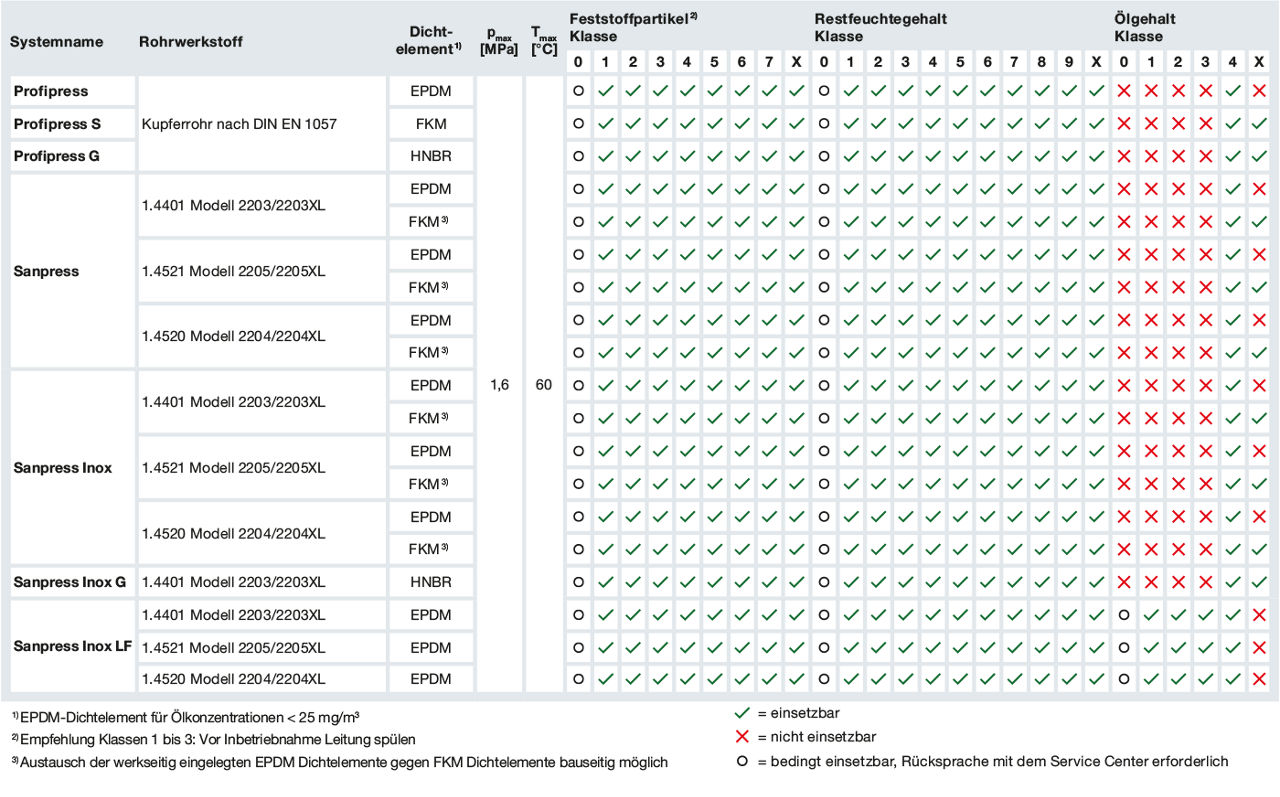This screenshot has height=797, width=1280.
Task: Click the '1,6' pressure value
Action: [499, 385]
